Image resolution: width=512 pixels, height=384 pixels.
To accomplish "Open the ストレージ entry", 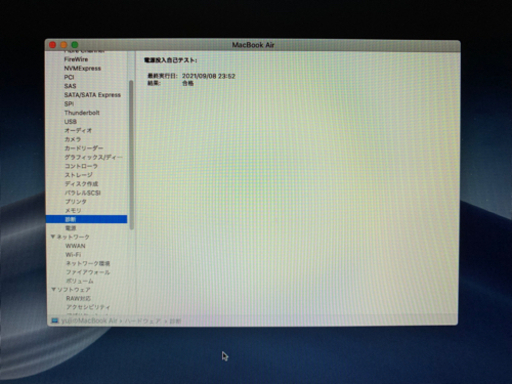I will click(78, 175).
